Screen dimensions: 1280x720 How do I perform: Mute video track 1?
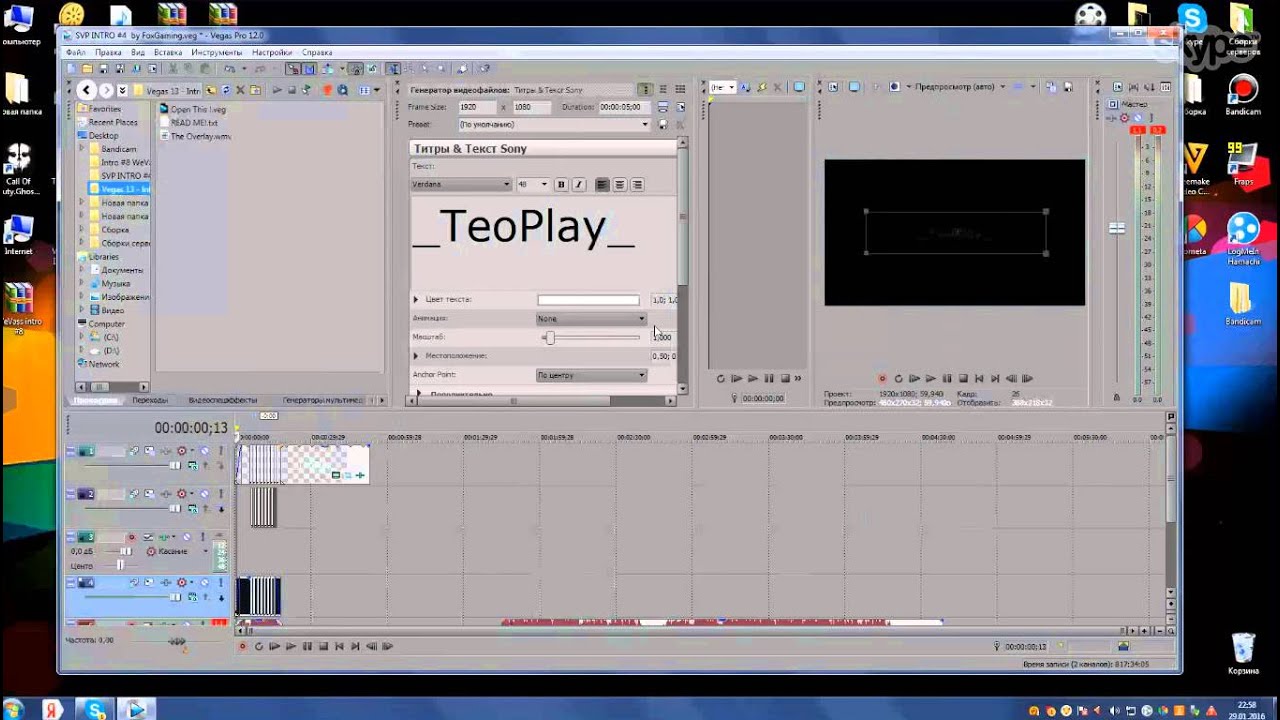coord(204,452)
